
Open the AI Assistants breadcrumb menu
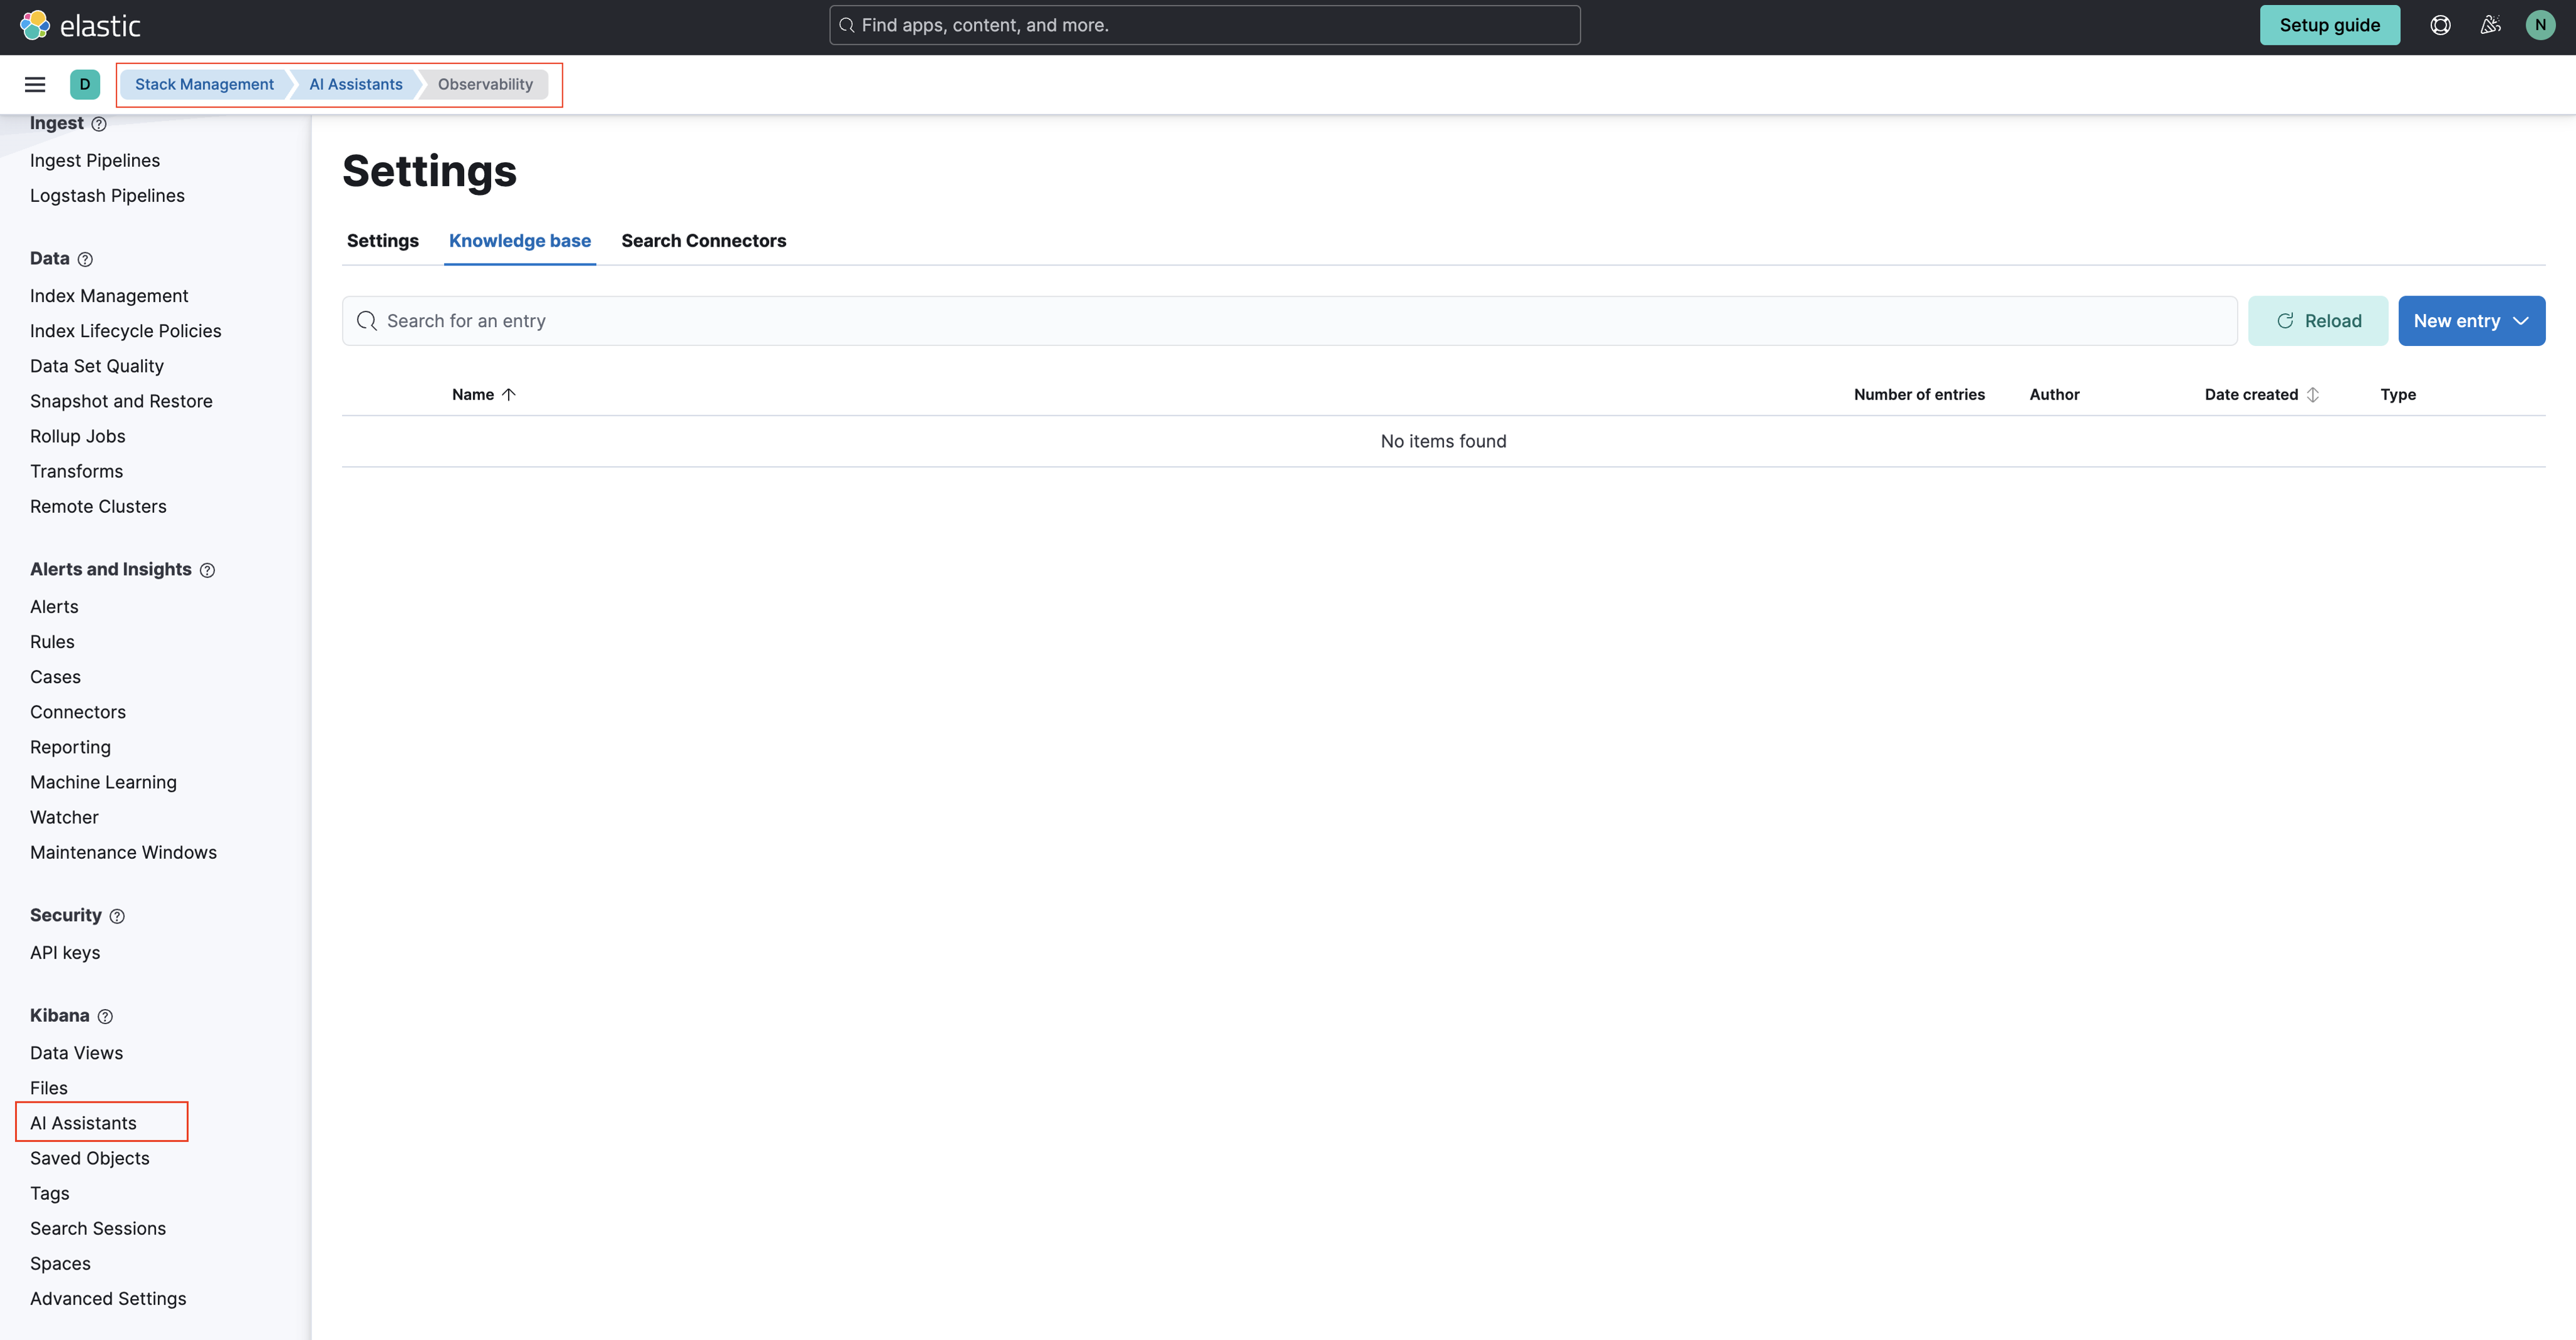pyautogui.click(x=355, y=84)
